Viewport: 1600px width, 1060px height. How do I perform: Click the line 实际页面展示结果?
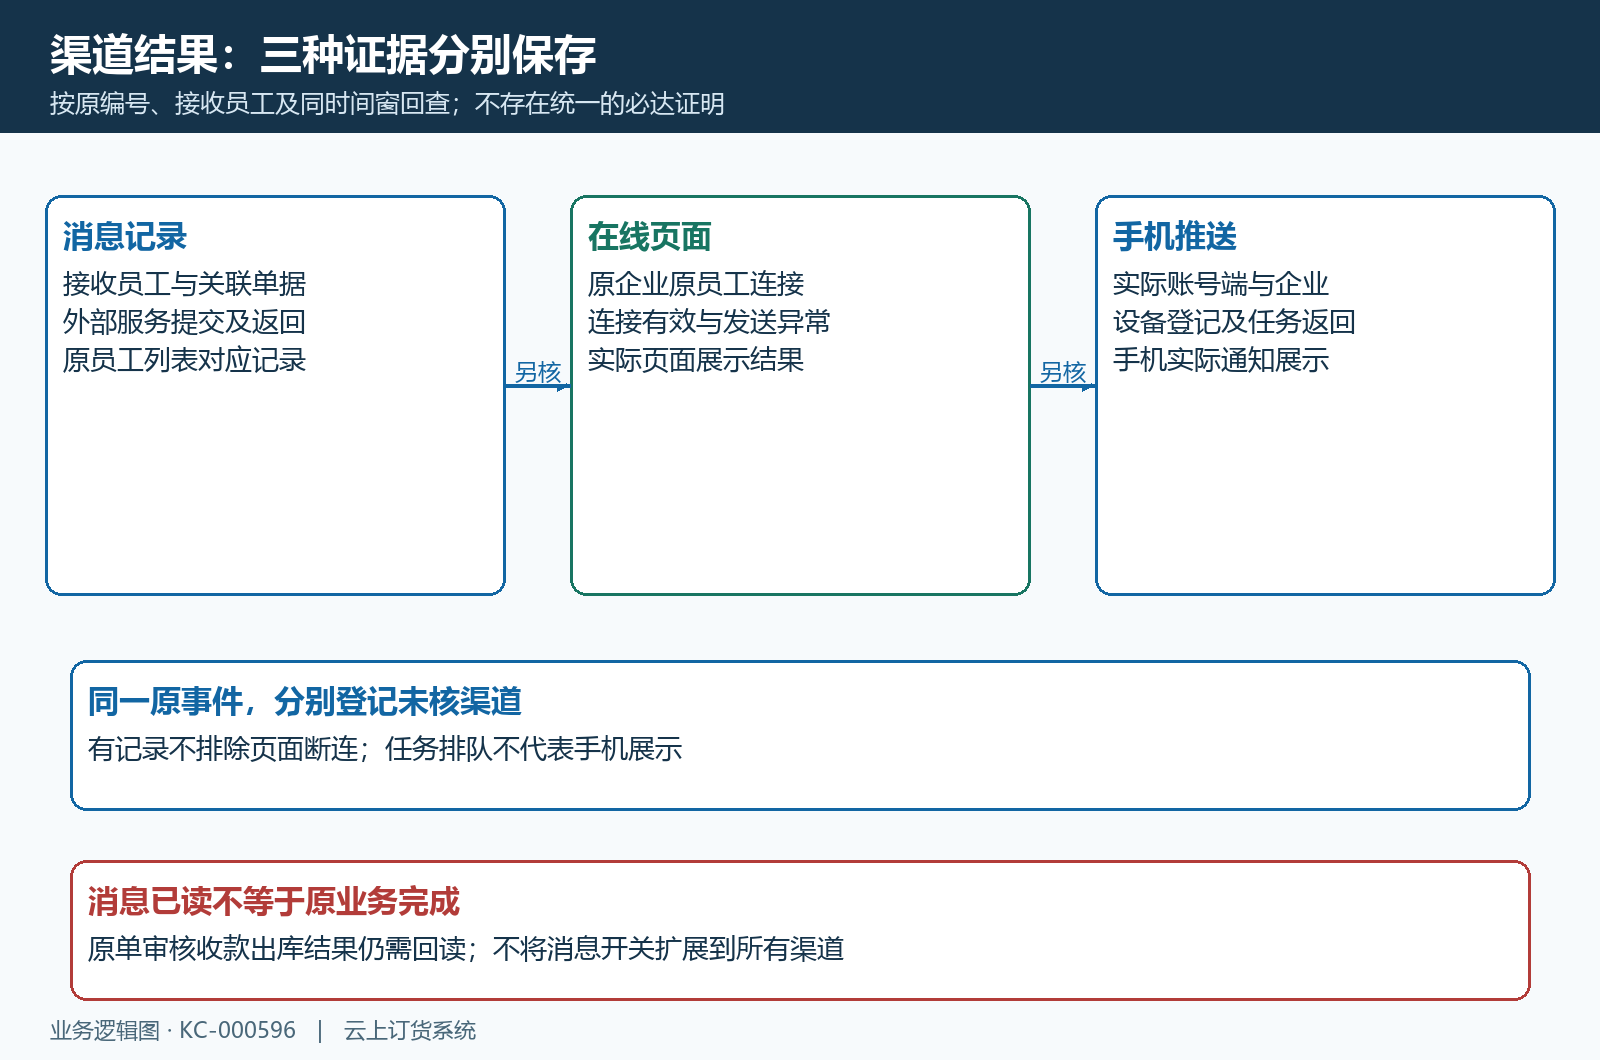pyautogui.click(x=696, y=360)
